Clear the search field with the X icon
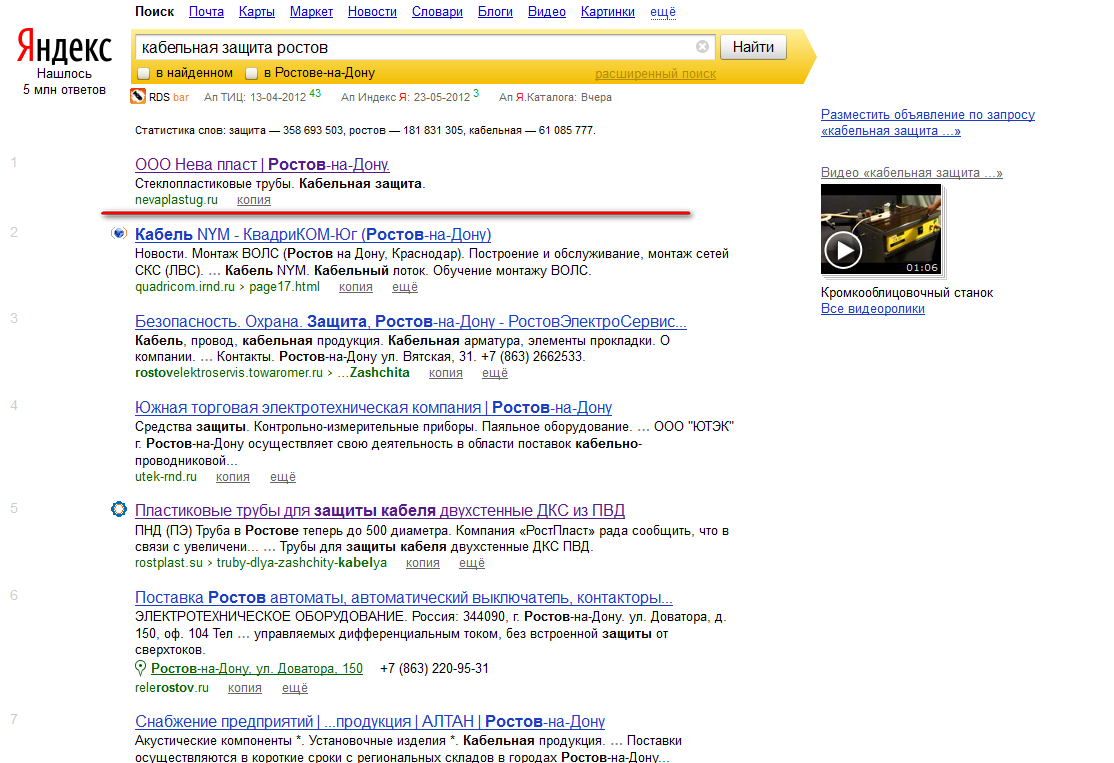The image size is (1114, 763). (x=702, y=47)
